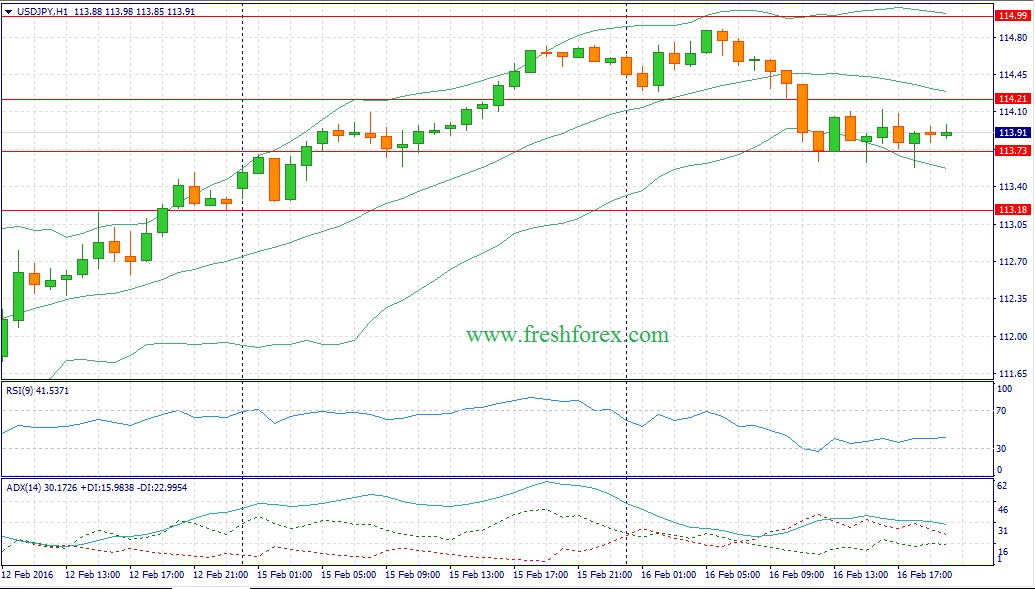Click the 15 Feb 01:00 time label

tap(283, 575)
